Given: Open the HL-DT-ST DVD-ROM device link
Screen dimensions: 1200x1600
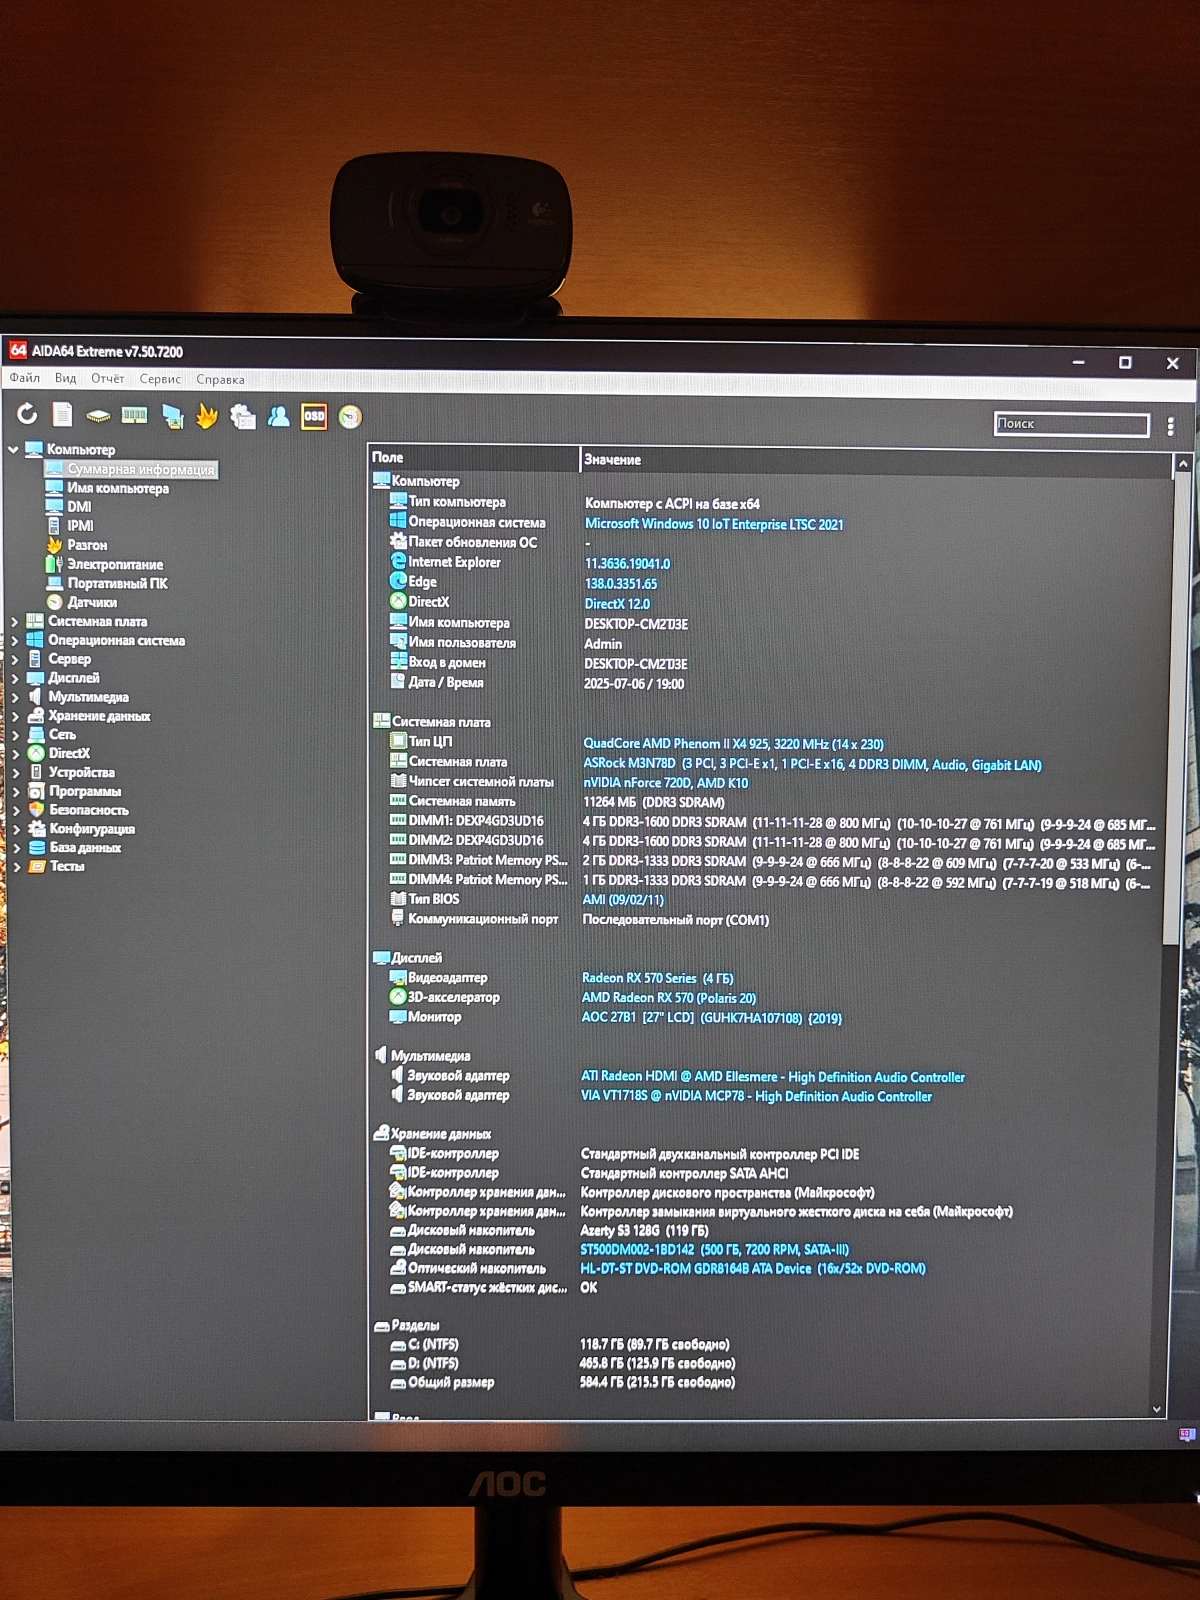Looking at the screenshot, I should coord(753,1268).
